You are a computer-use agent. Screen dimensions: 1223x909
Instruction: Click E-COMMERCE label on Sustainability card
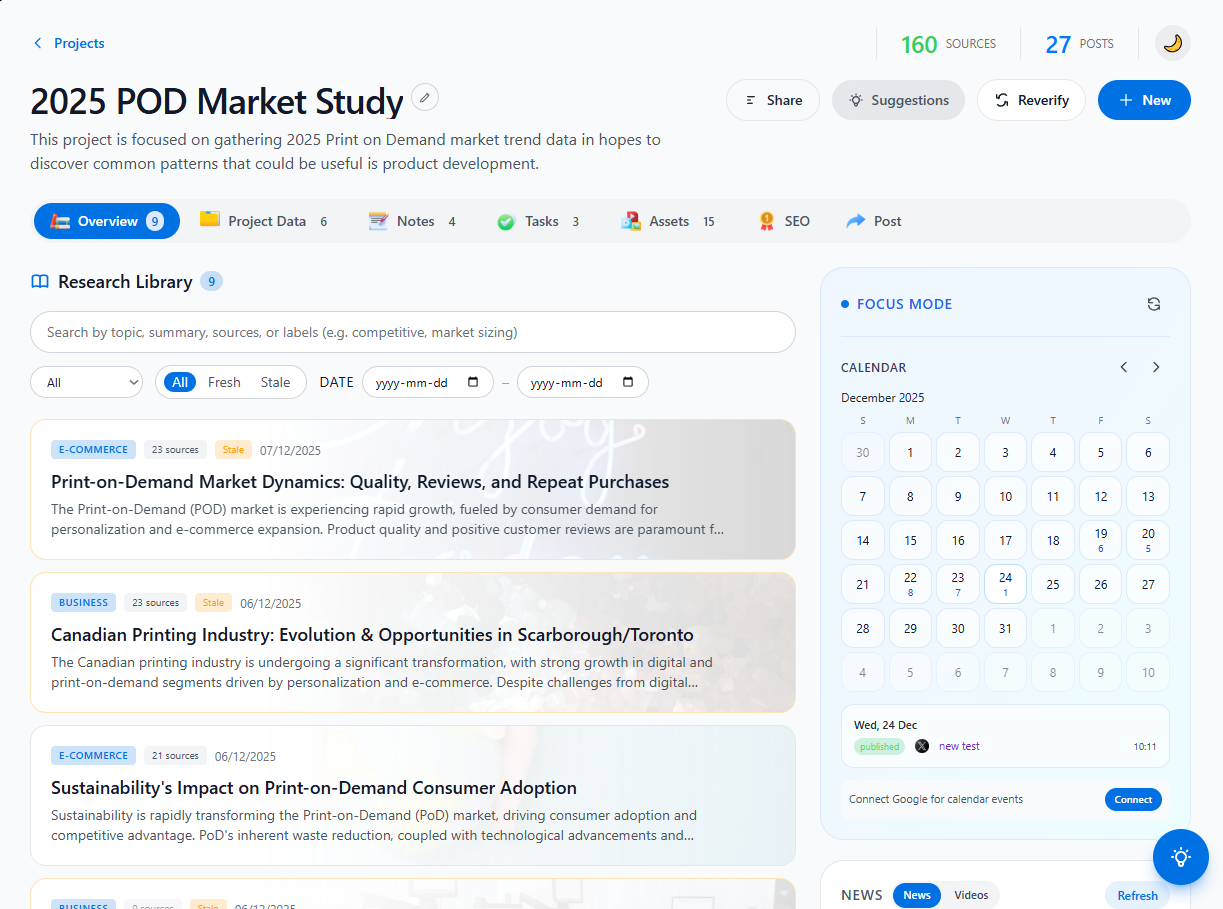[x=93, y=755]
